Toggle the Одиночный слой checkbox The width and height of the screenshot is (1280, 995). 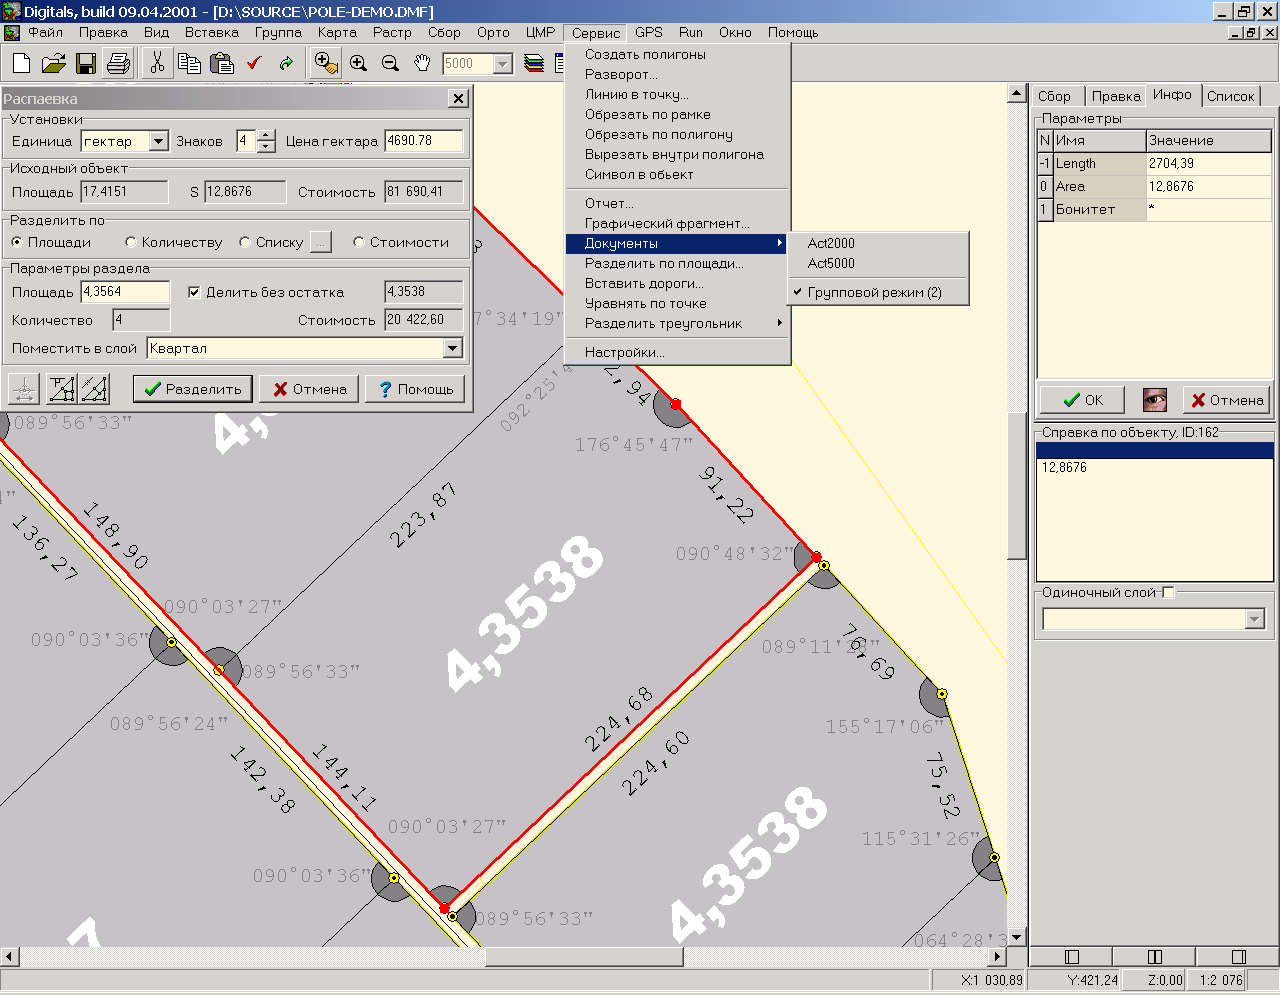point(1168,592)
